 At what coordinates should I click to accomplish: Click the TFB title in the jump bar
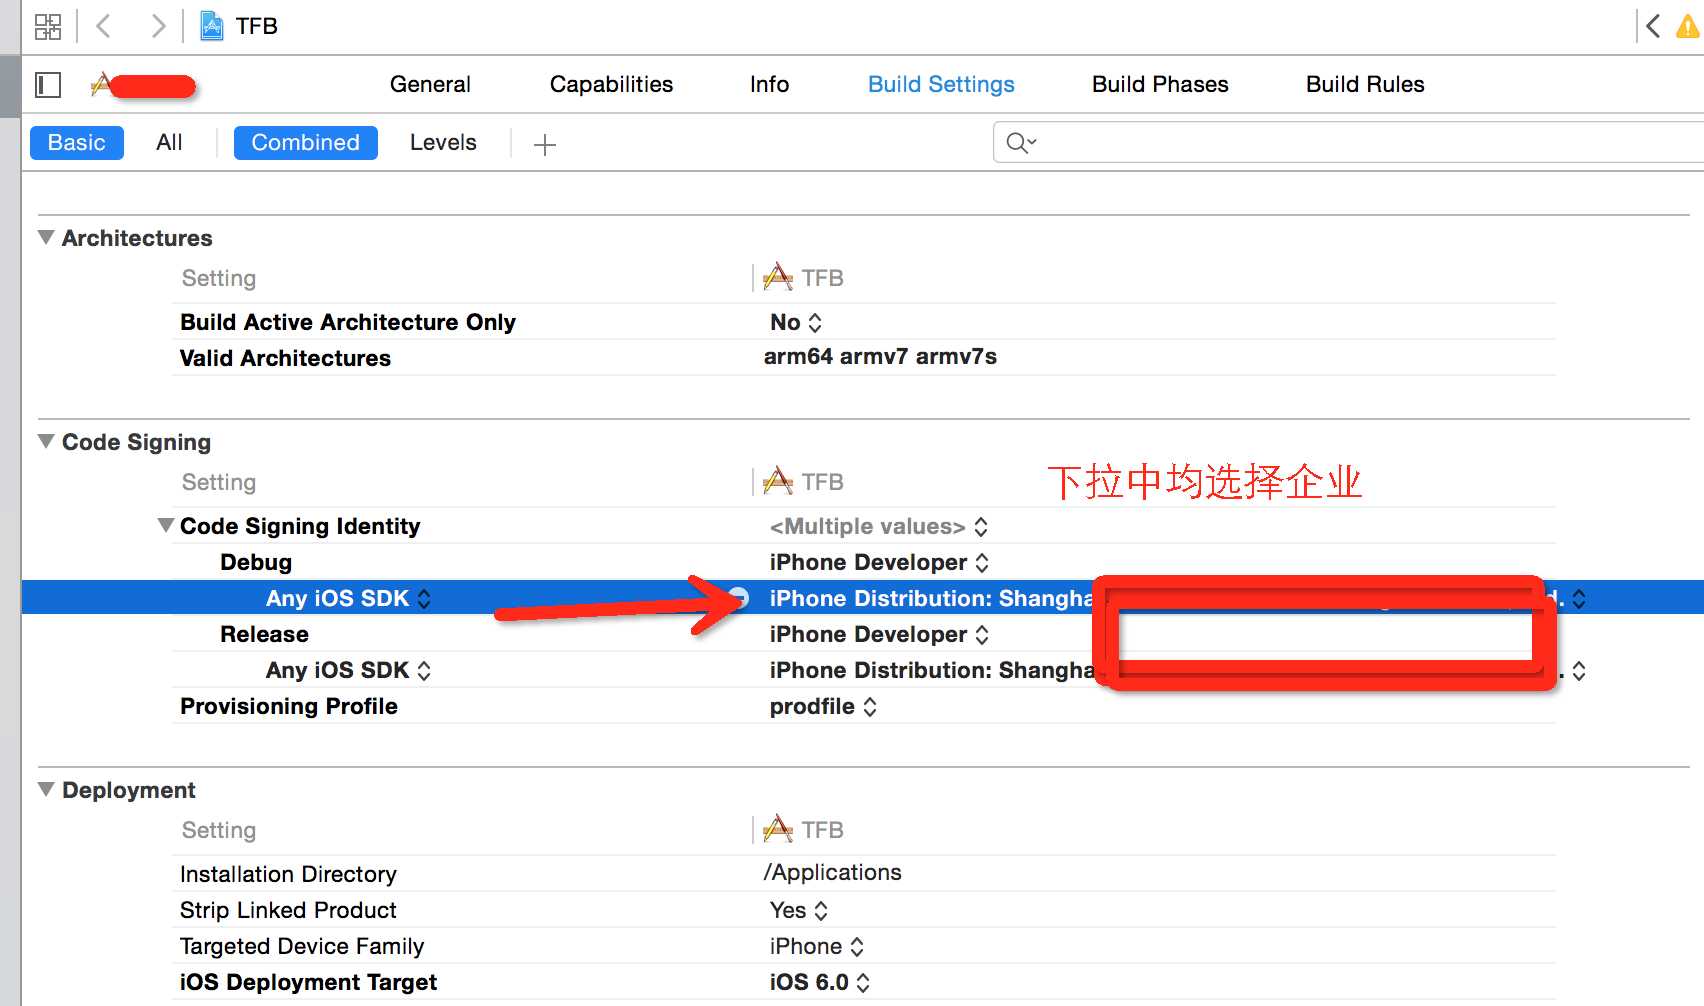[257, 26]
